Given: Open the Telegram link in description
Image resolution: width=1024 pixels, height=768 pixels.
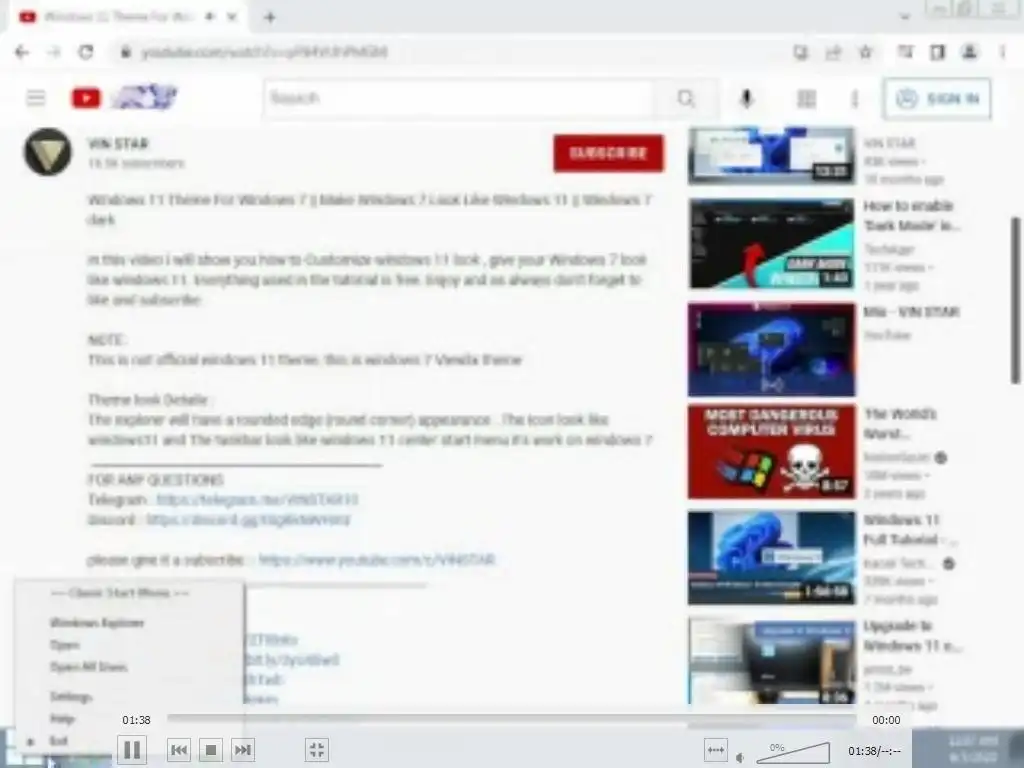Looking at the screenshot, I should pyautogui.click(x=257, y=500).
